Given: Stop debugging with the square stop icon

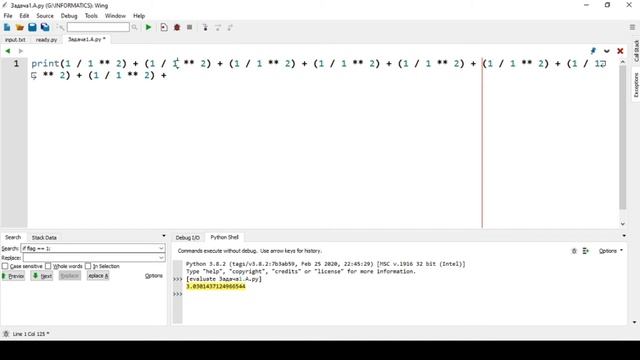Looking at the screenshot, I should [x=189, y=27].
